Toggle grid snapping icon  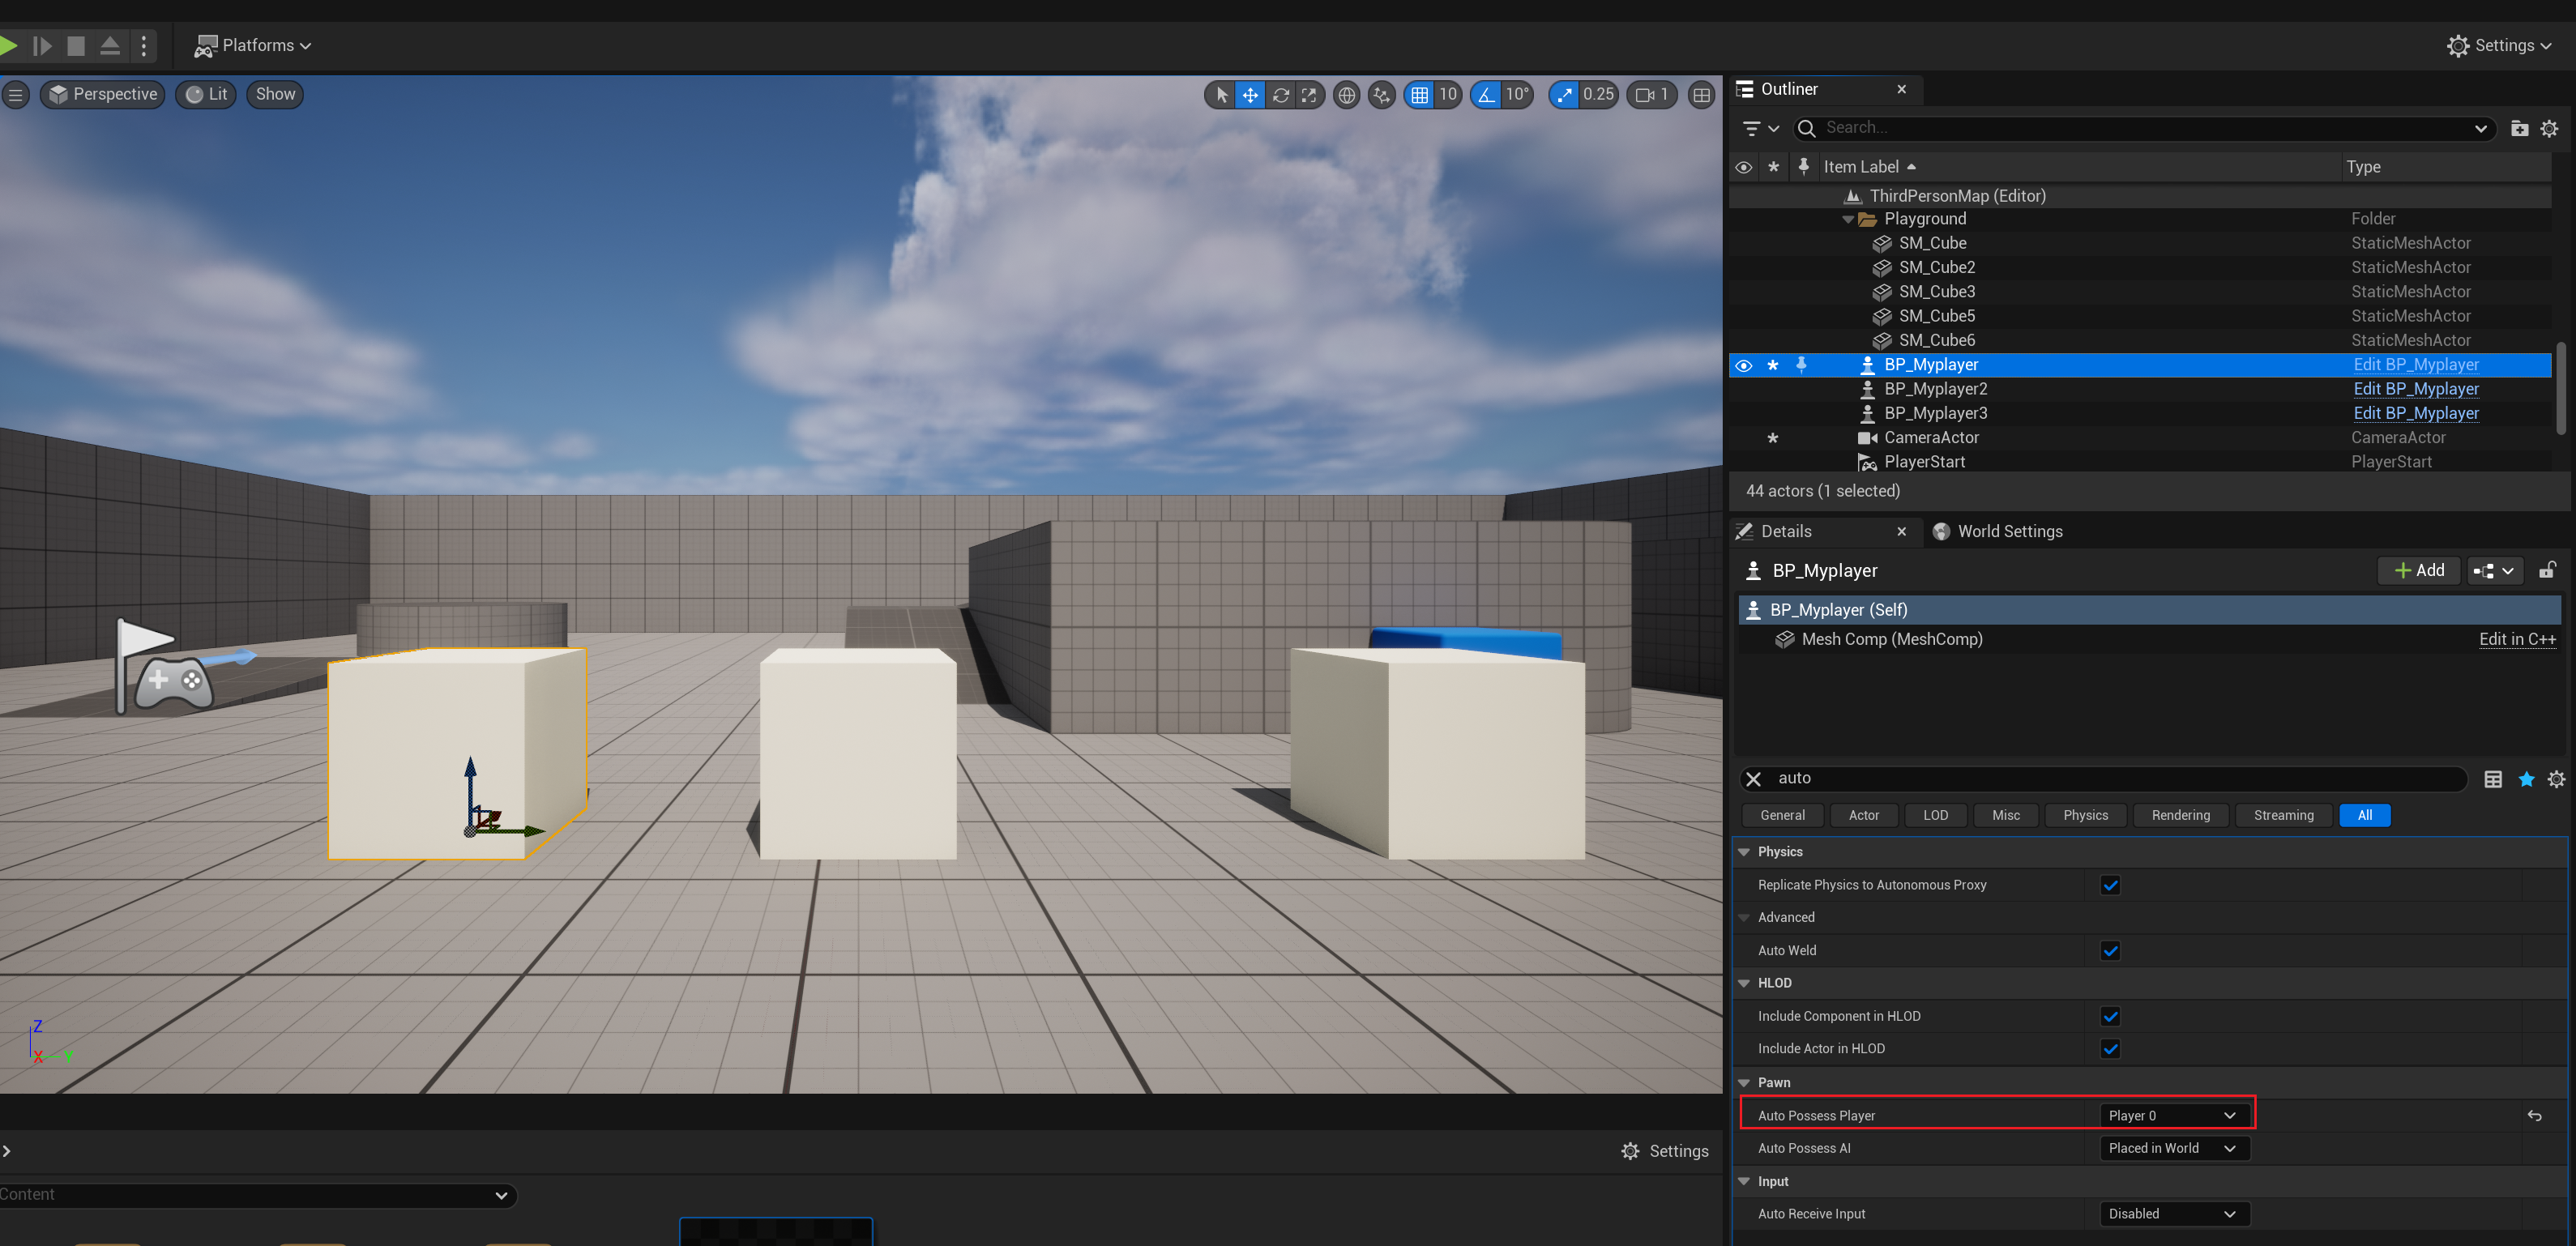coord(1419,95)
